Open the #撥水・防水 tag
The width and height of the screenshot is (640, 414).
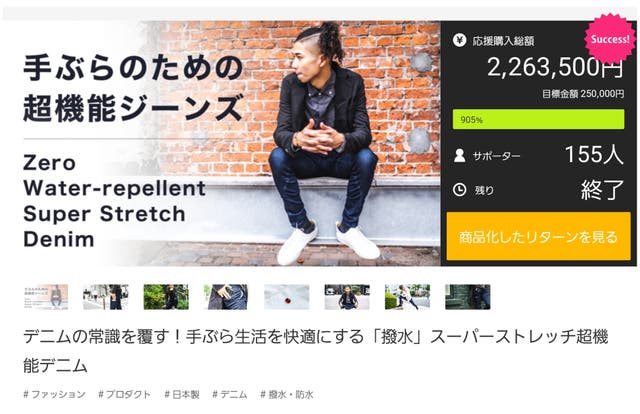287,394
